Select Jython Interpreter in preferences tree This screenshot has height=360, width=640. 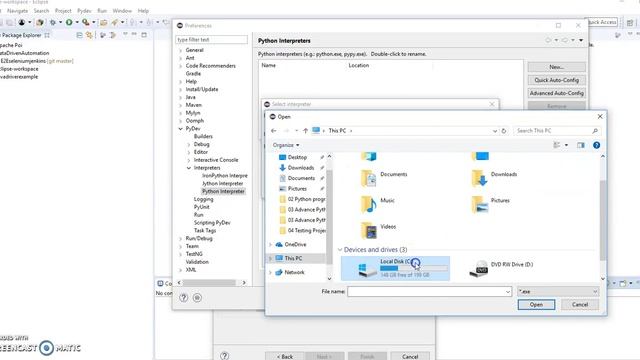pyautogui.click(x=222, y=184)
